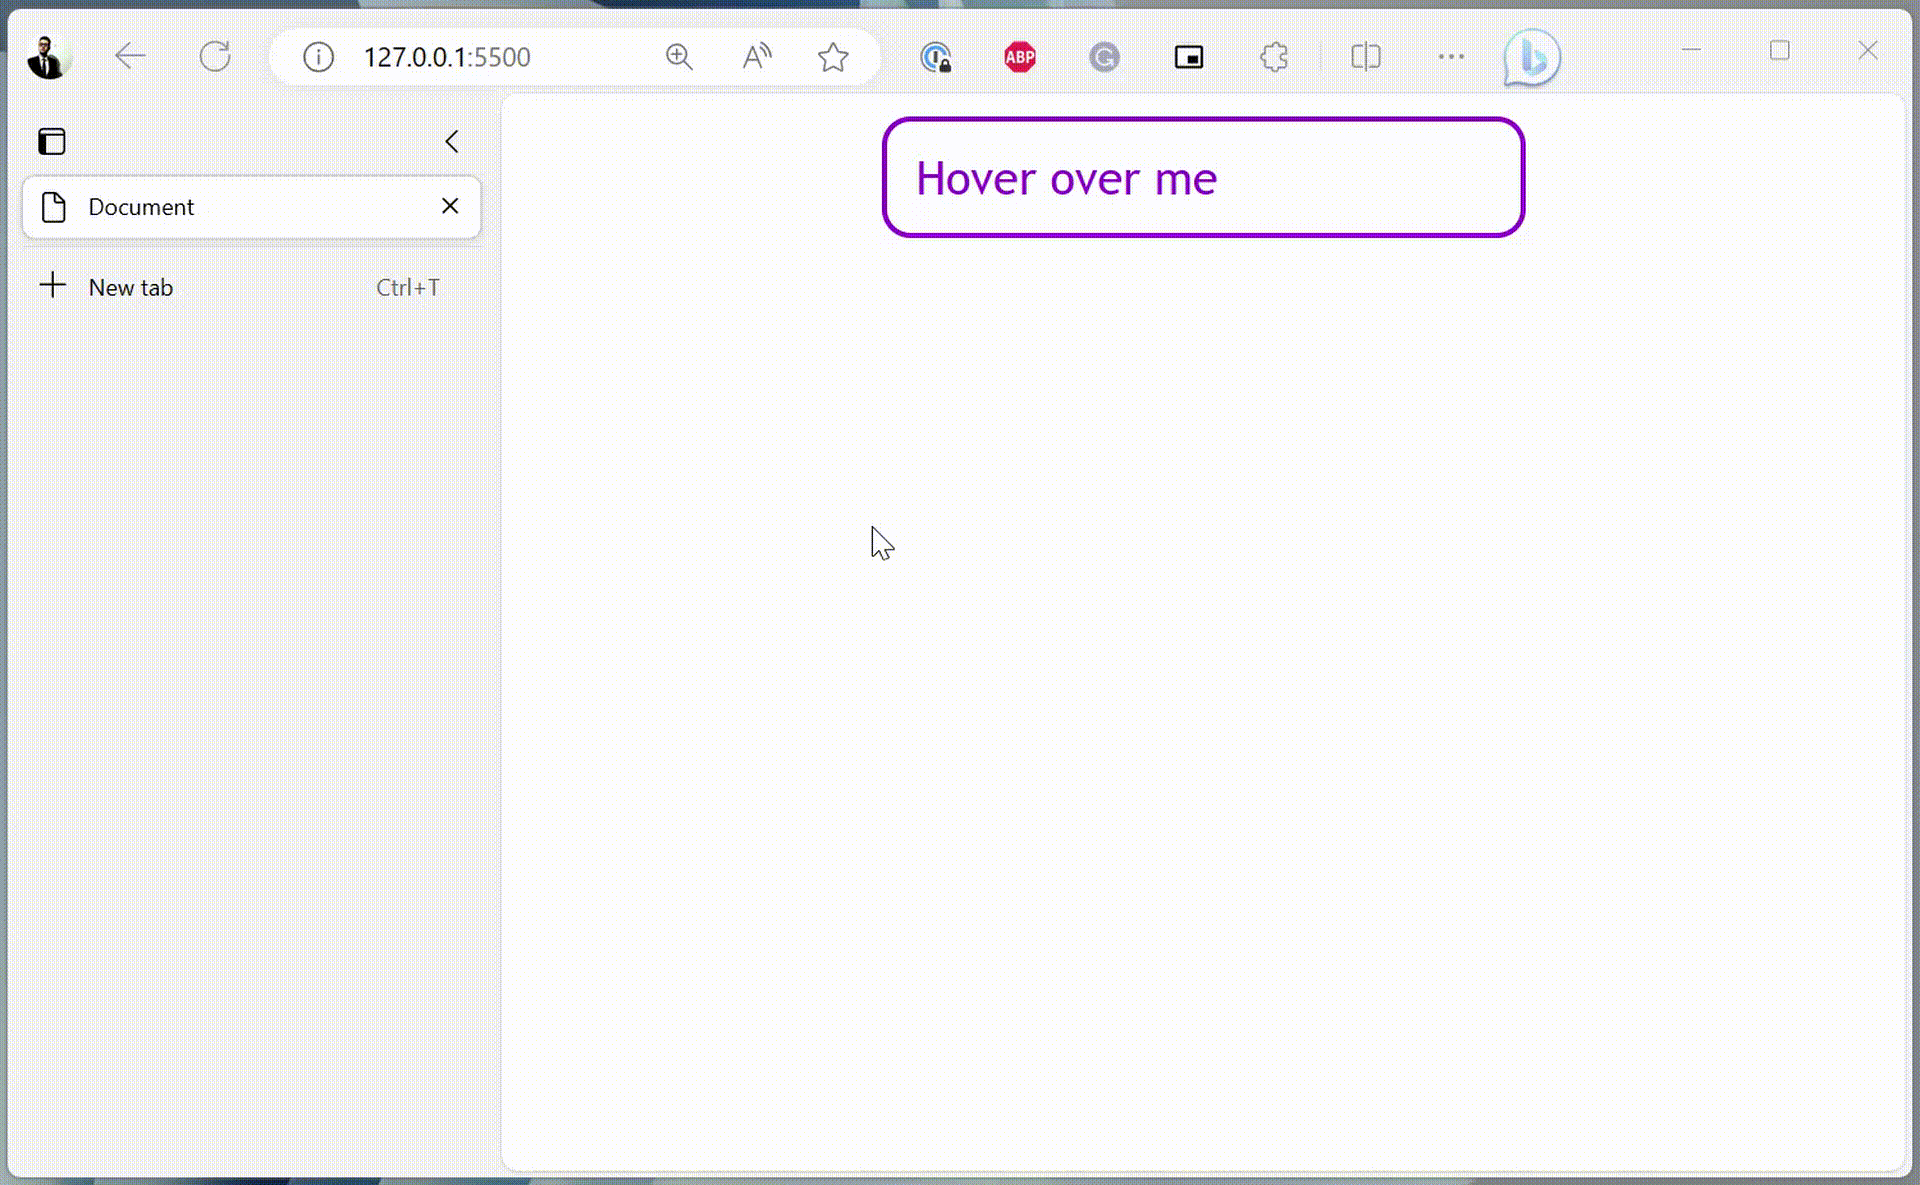Open the Adblock Plus extension
The height and width of the screenshot is (1185, 1920).
(1020, 57)
